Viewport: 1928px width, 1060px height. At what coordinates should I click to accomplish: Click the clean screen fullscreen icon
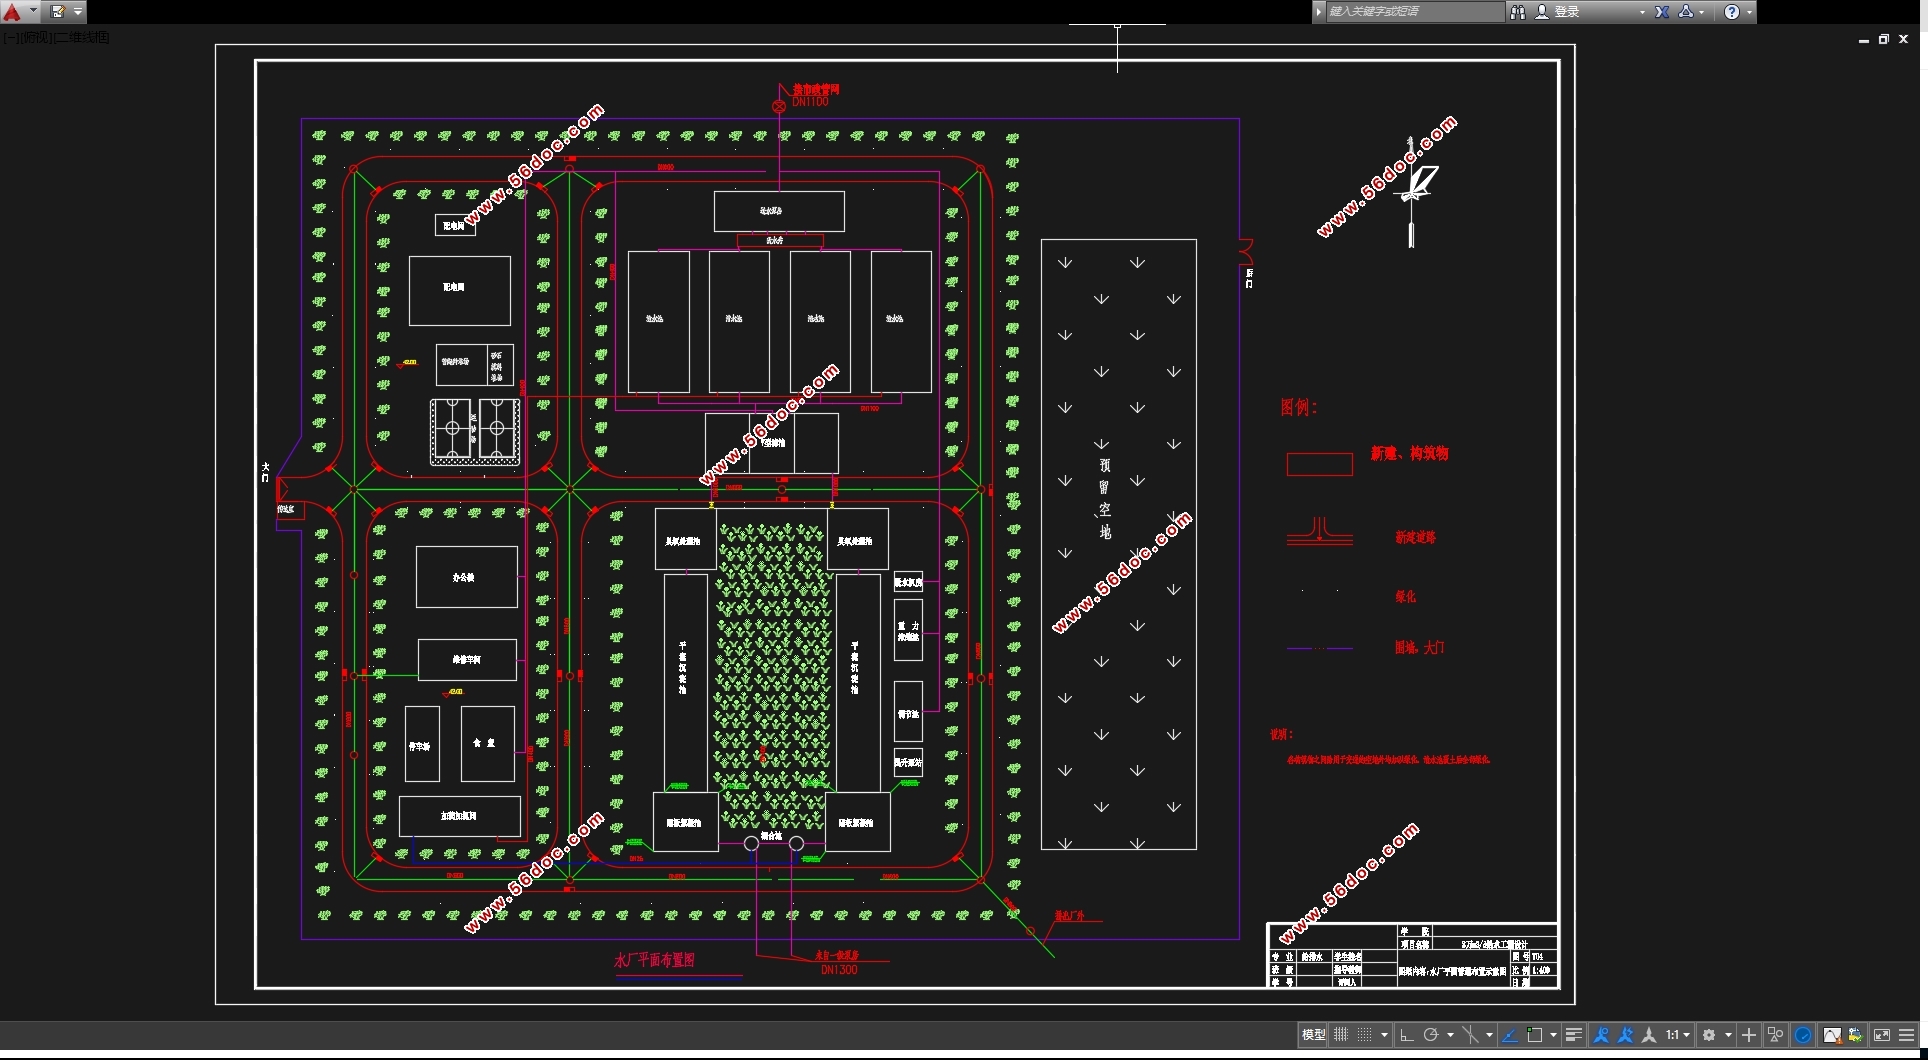pyautogui.click(x=1882, y=1035)
